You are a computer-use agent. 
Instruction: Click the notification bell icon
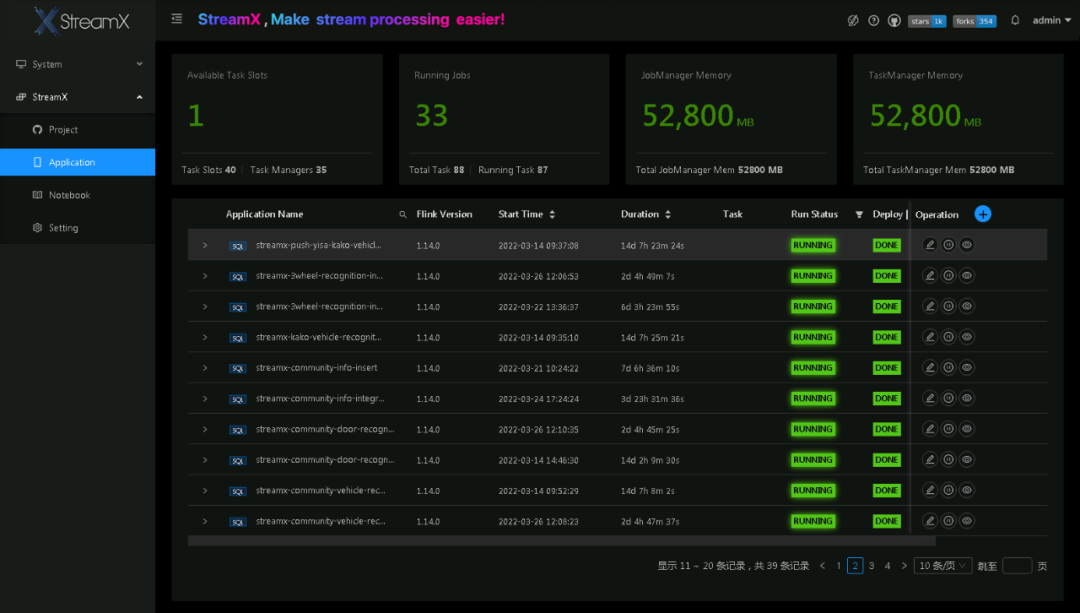(1015, 20)
